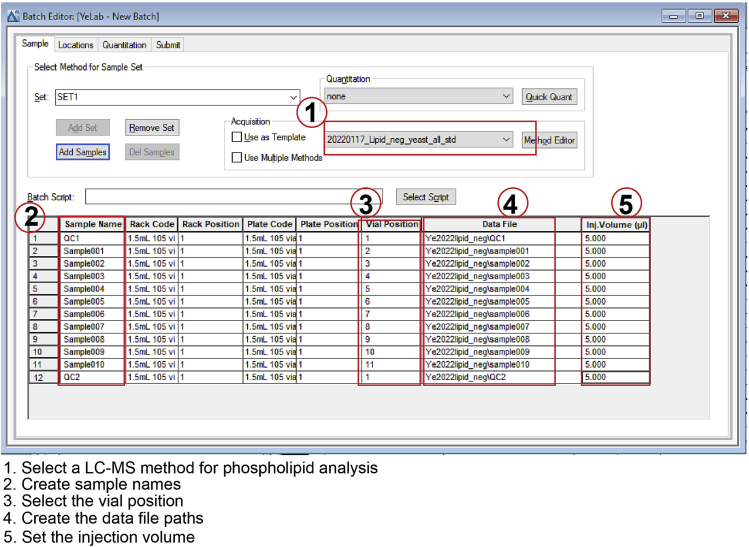Click the plate code cell in Sample007 row

point(269,327)
